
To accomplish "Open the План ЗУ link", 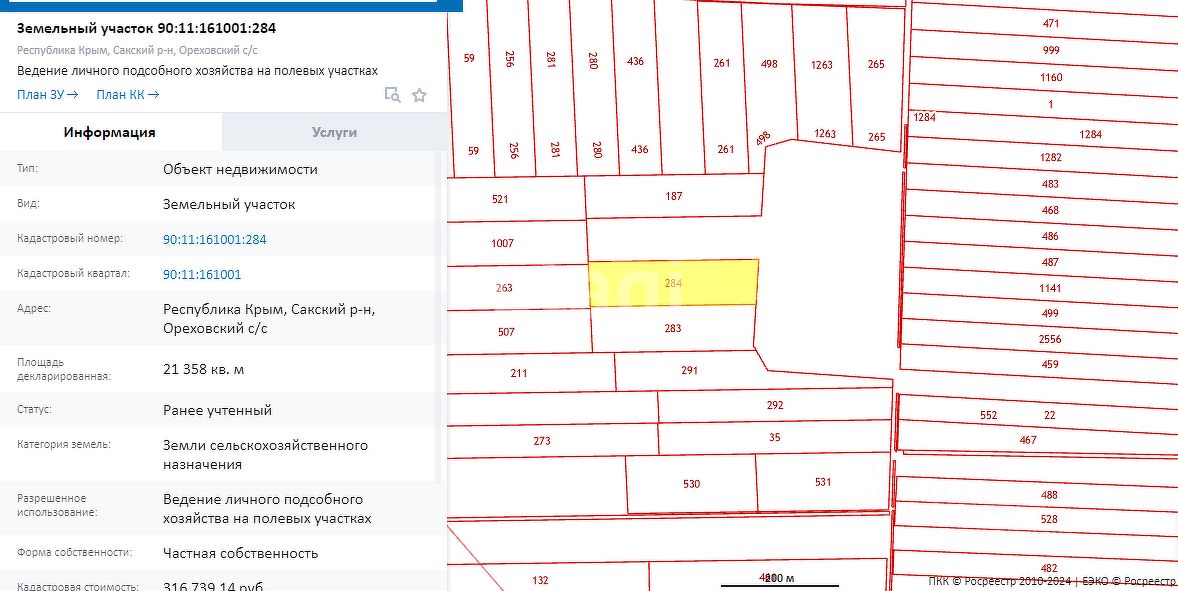I will click(x=47, y=95).
